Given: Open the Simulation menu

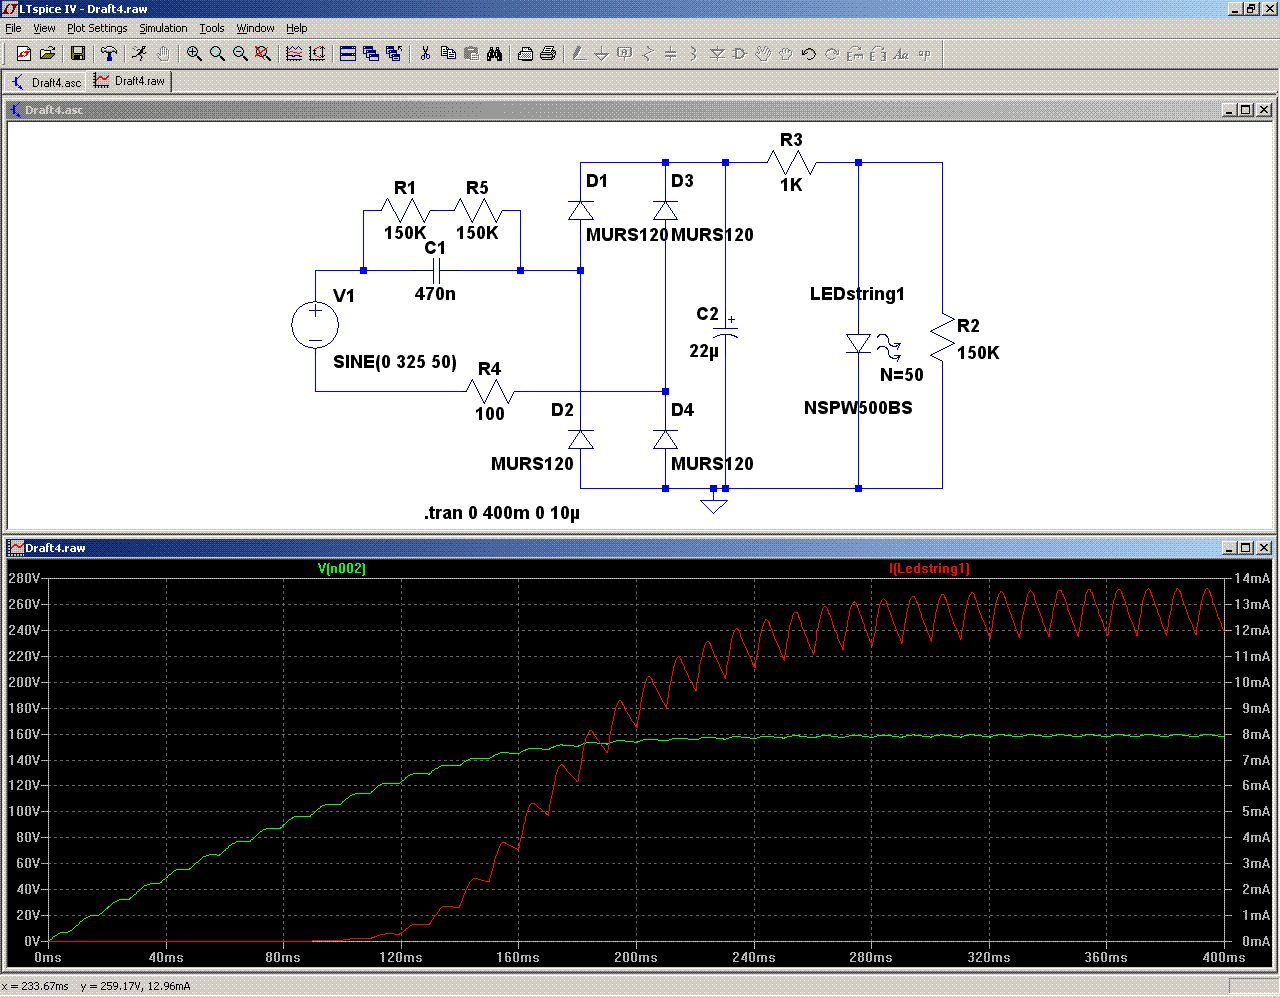Looking at the screenshot, I should click(x=163, y=28).
